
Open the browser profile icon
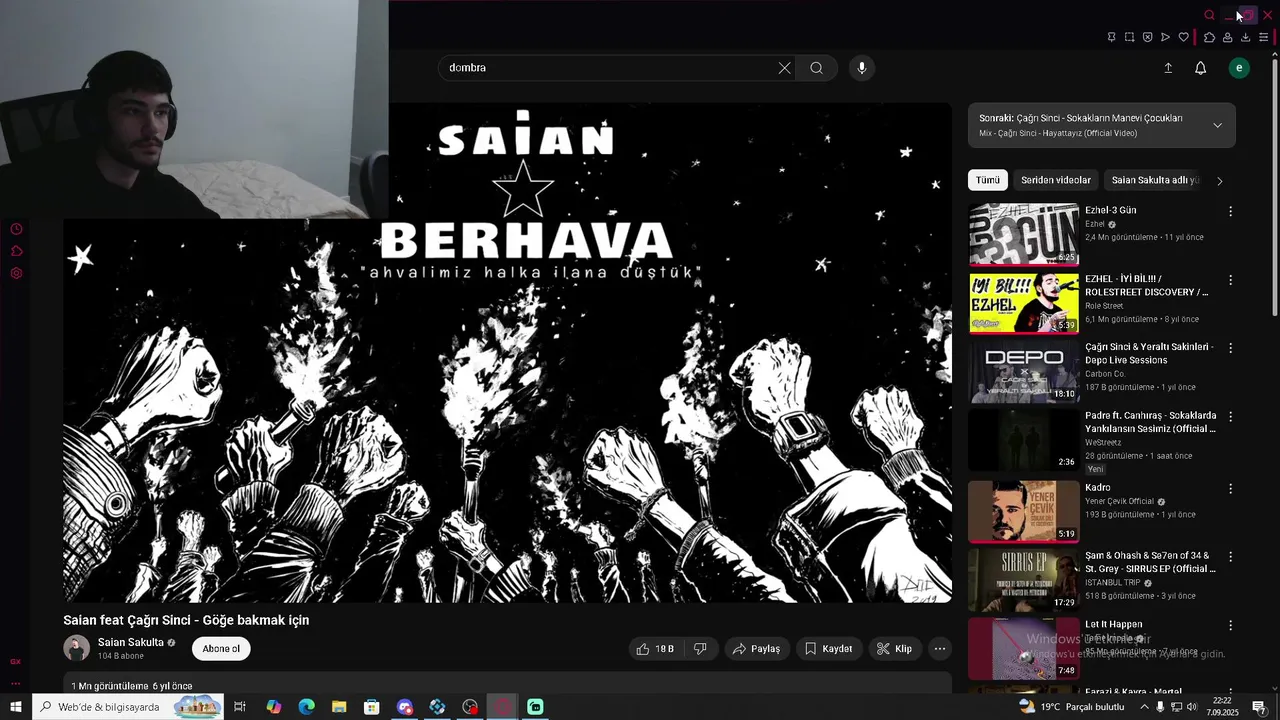coord(1227,37)
